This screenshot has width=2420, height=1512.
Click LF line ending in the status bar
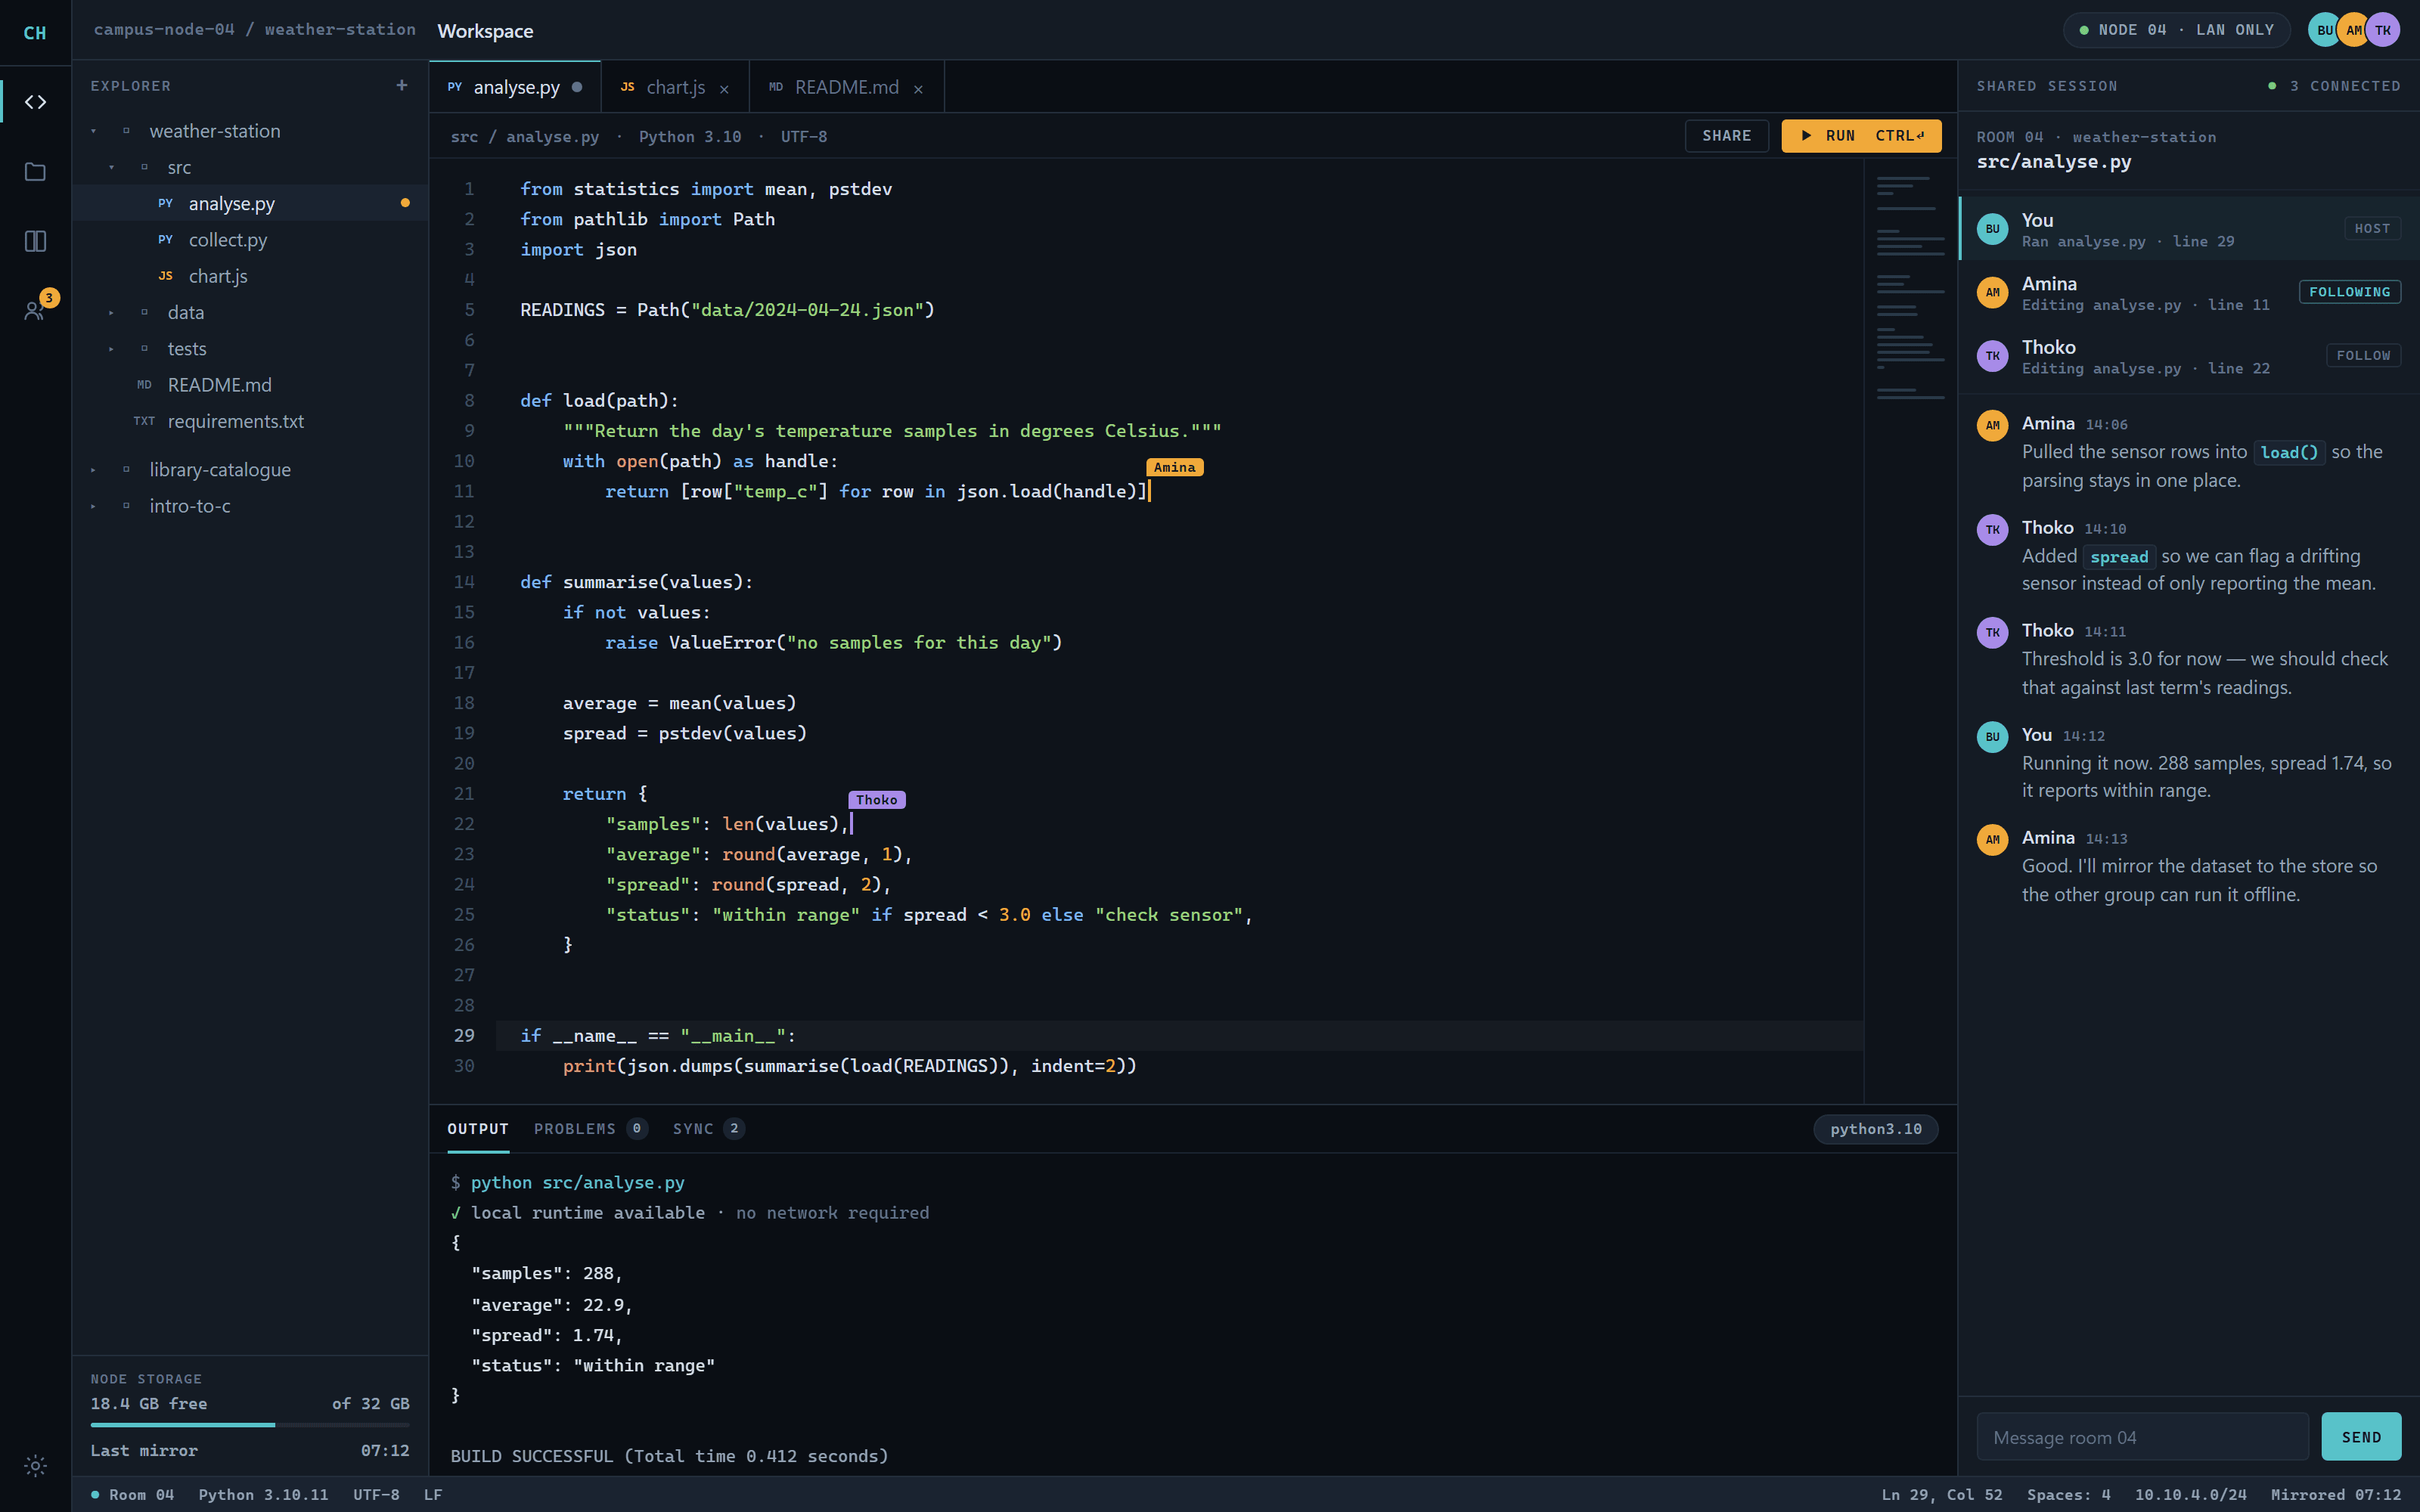click(433, 1495)
